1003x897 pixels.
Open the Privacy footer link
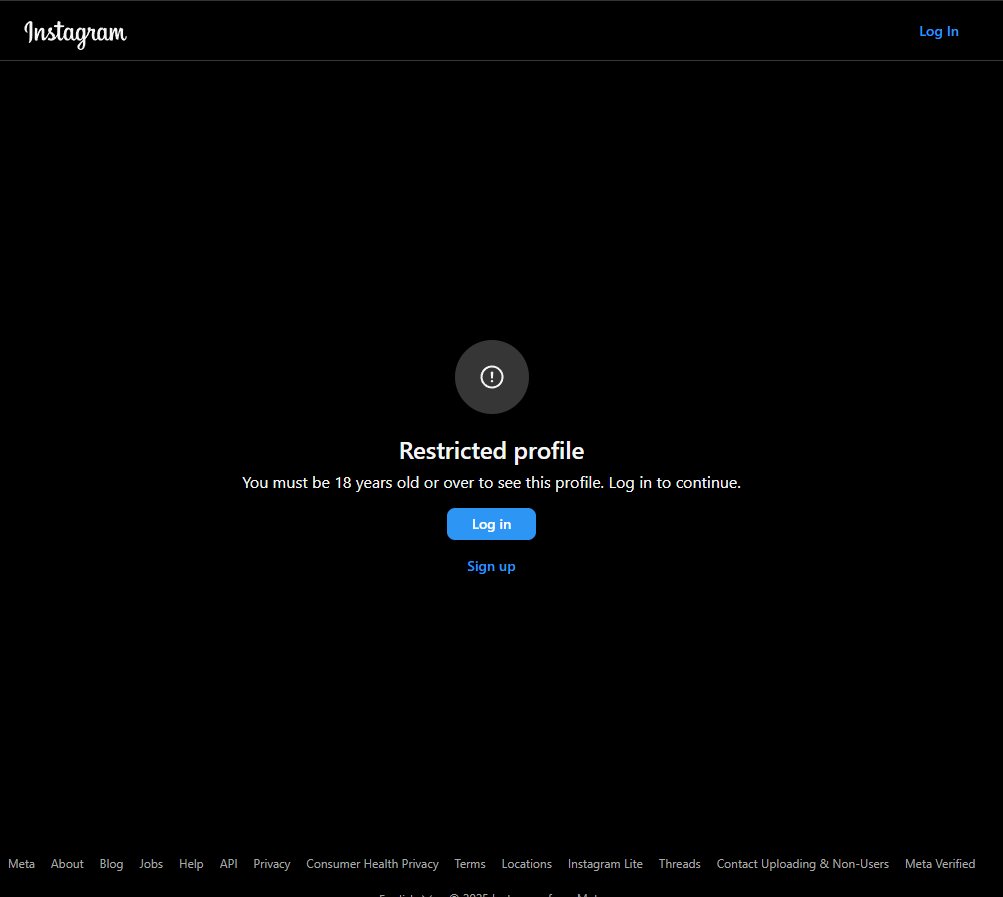coord(272,864)
